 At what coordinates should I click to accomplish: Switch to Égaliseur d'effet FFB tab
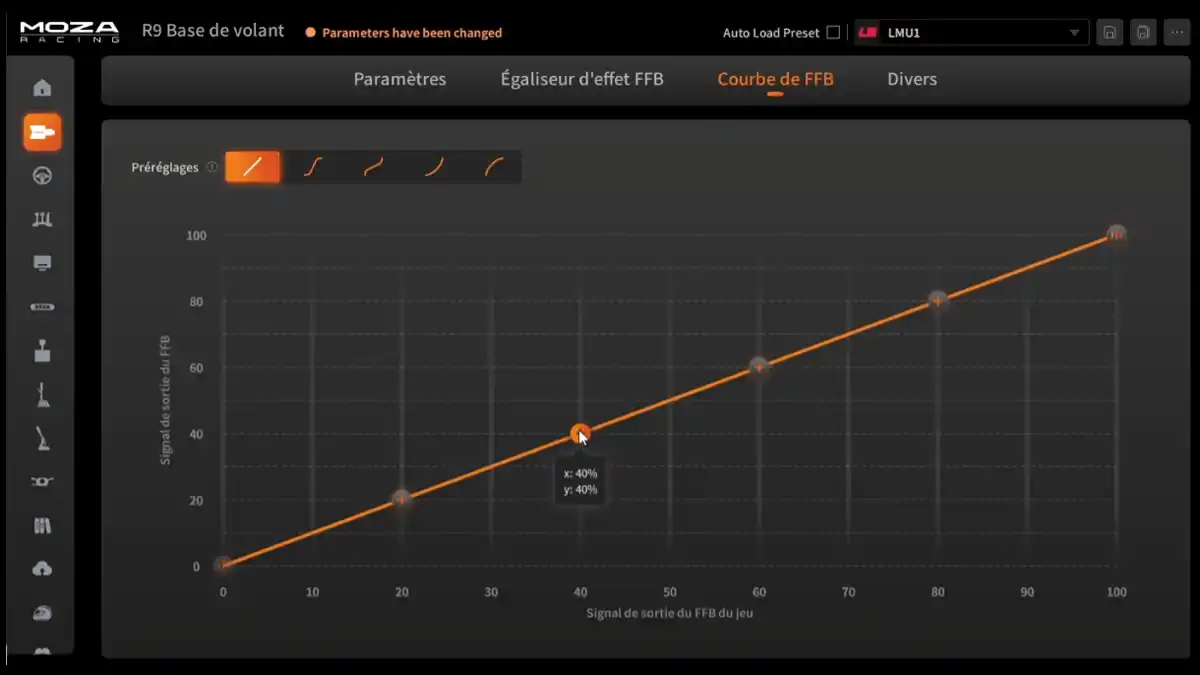(582, 79)
